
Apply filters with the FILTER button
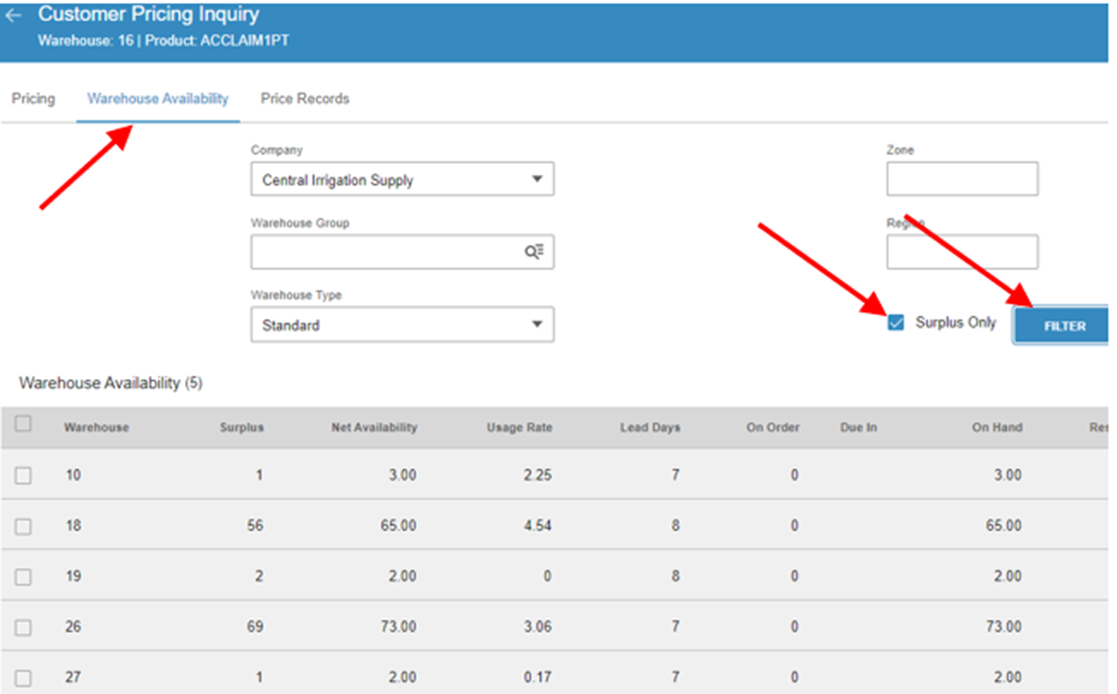[1063, 326]
